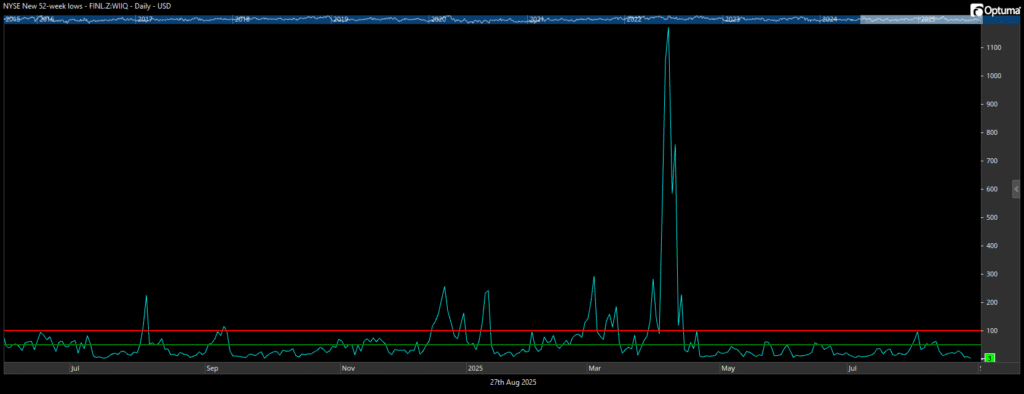Select the red horizontal line at 100

click(492, 331)
